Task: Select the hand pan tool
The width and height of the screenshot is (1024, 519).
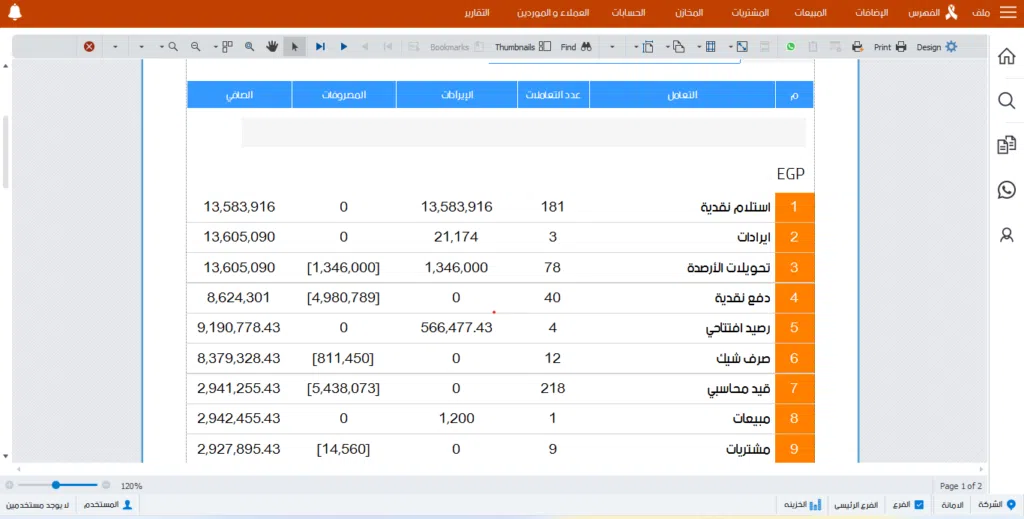Action: click(272, 47)
